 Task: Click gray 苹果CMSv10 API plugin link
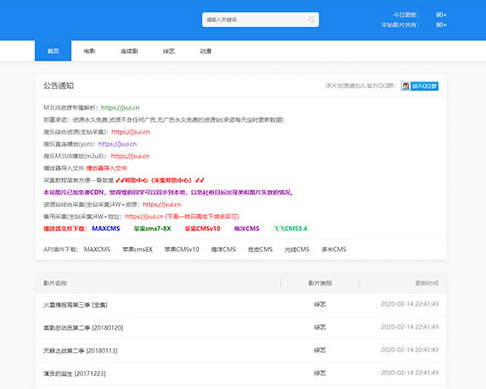pyautogui.click(x=182, y=249)
